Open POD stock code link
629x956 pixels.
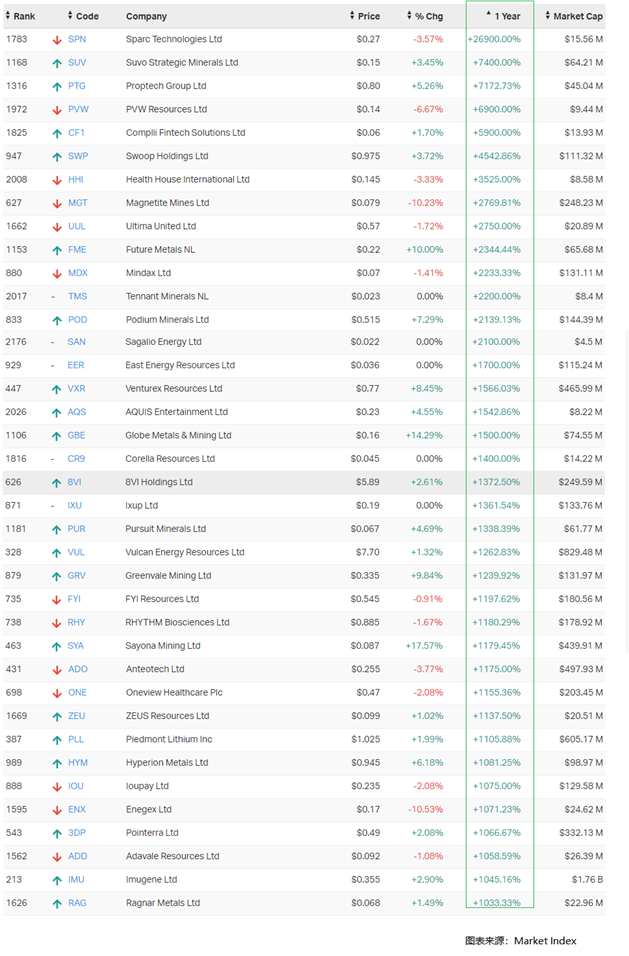pos(77,319)
